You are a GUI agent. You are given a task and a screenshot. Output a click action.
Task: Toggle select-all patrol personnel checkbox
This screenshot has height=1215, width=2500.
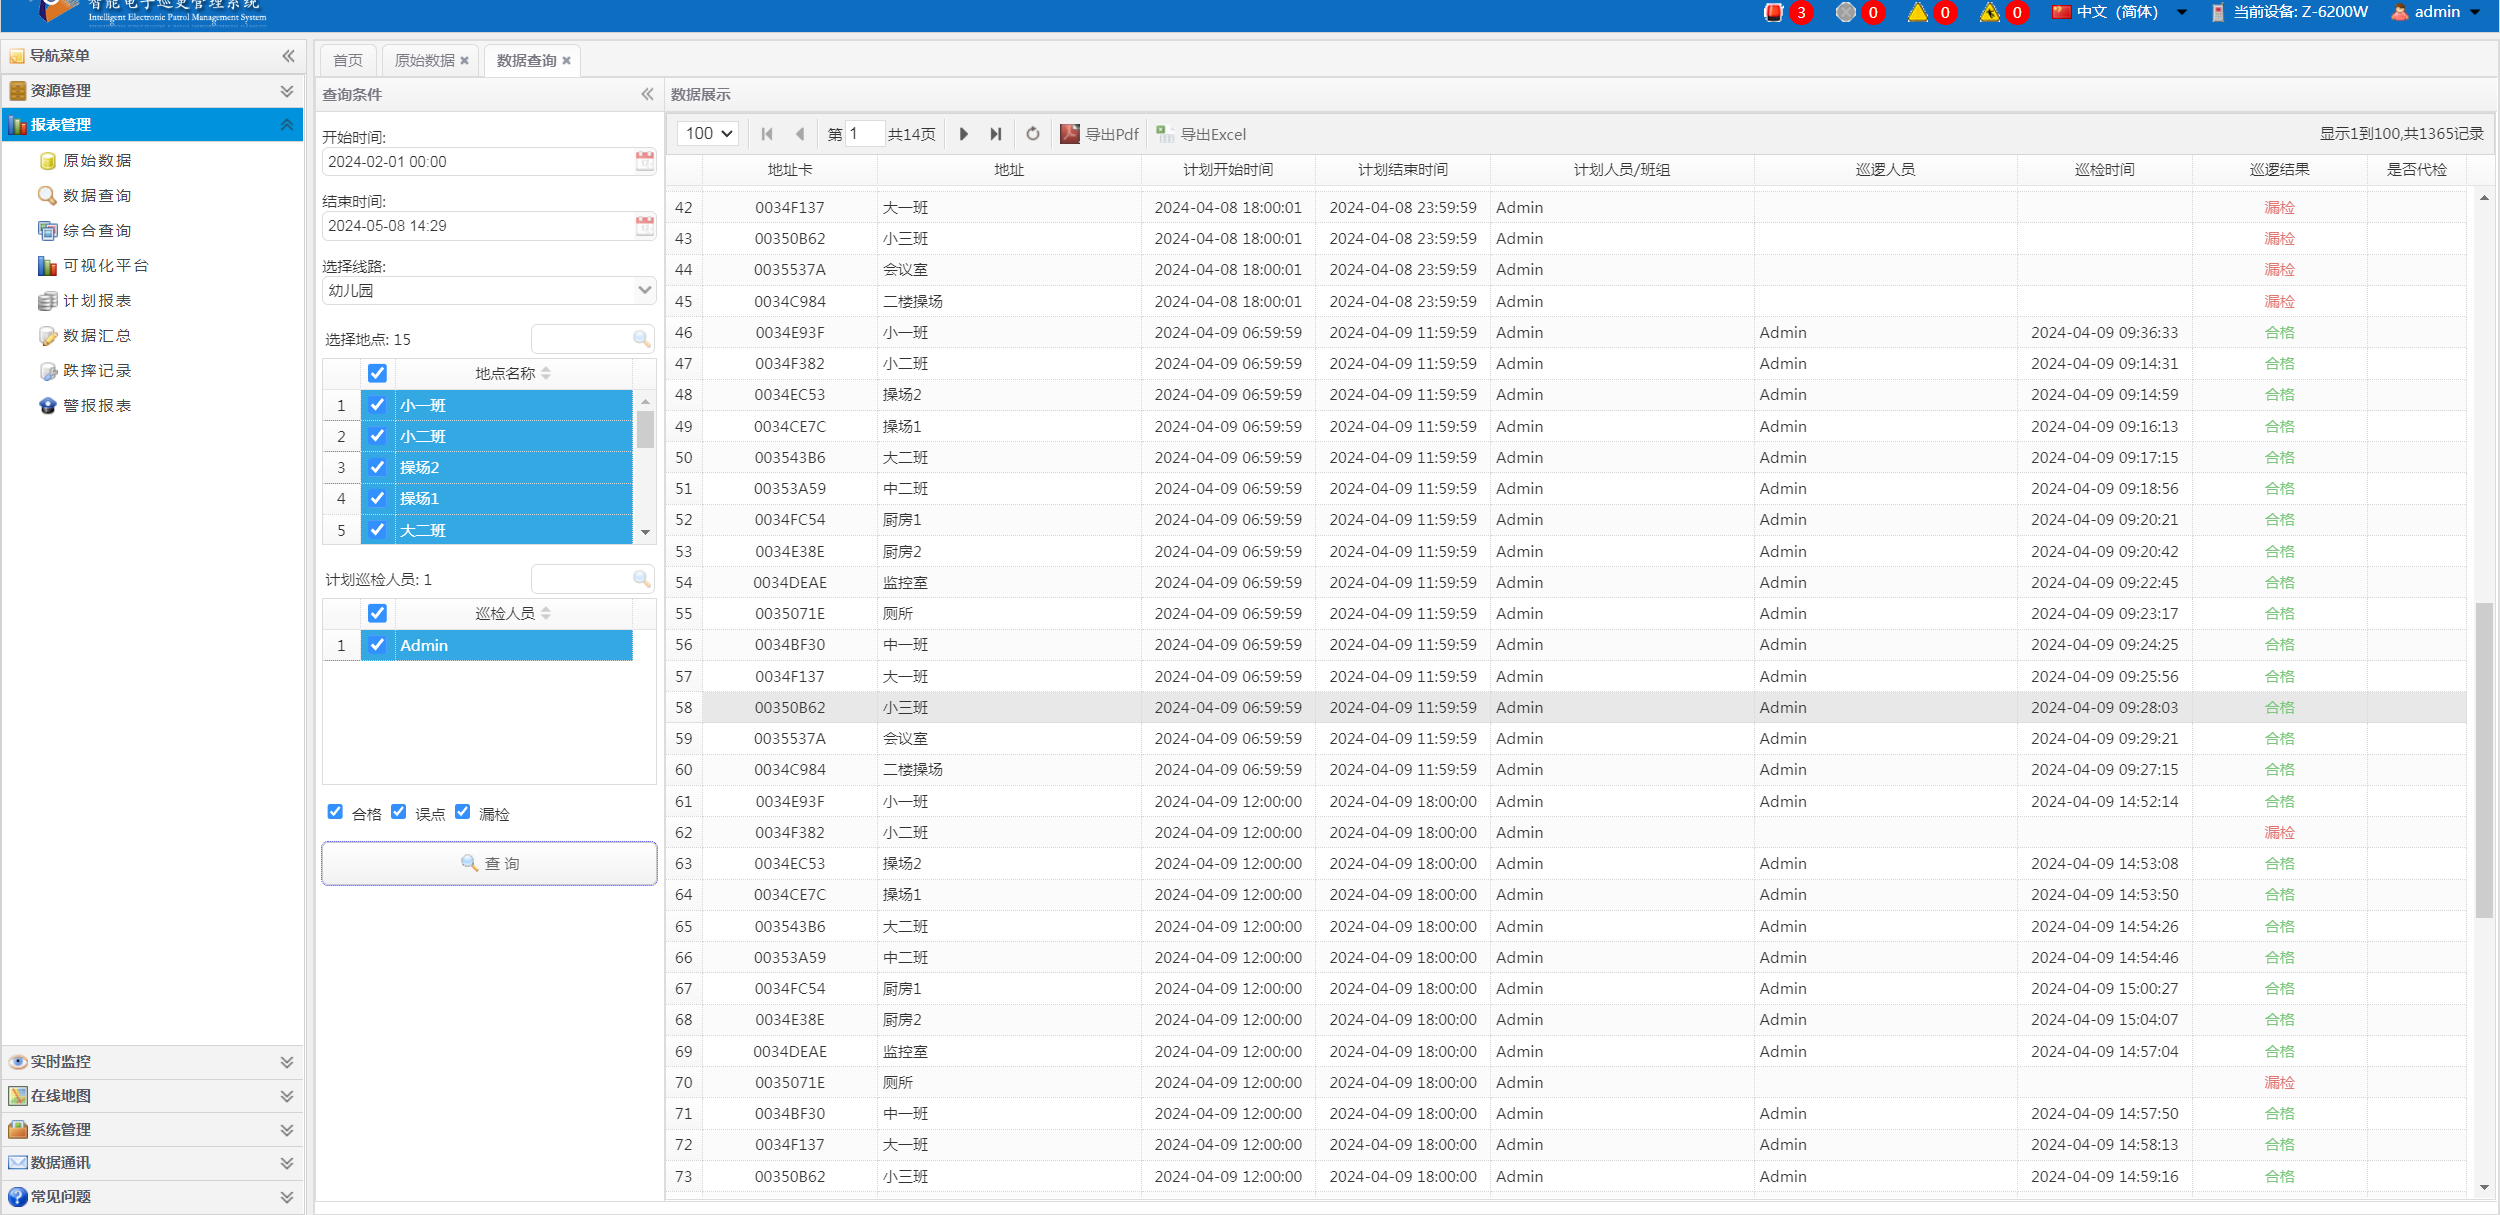[x=377, y=613]
